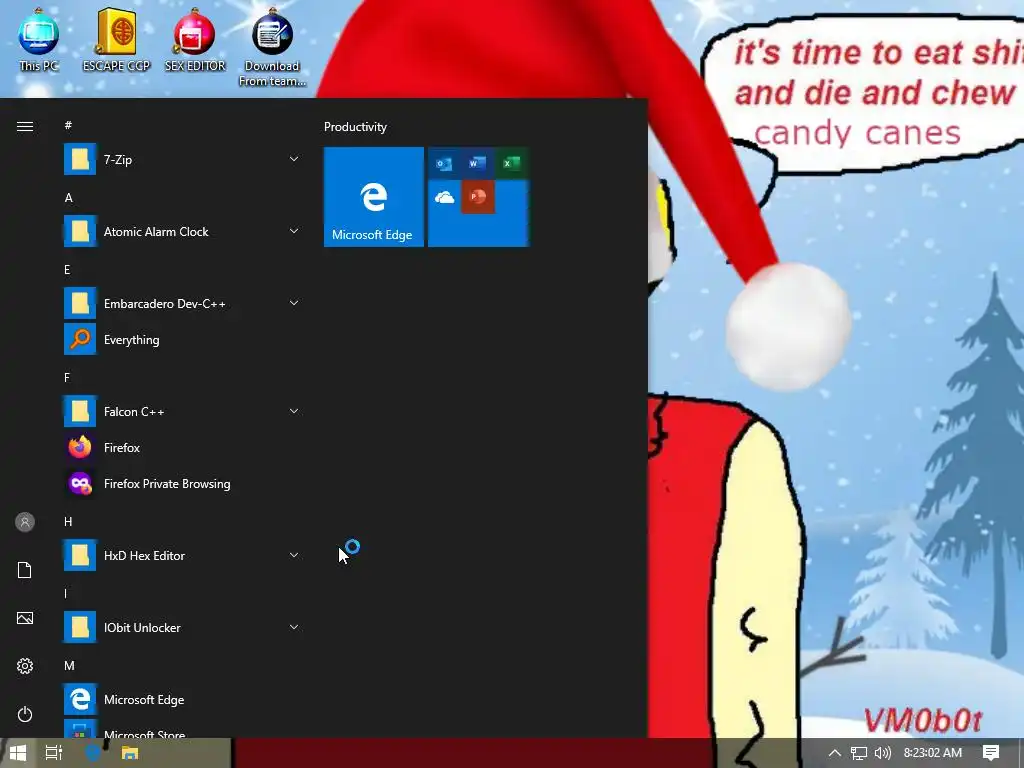Open the This PC desktop icon

tap(39, 39)
